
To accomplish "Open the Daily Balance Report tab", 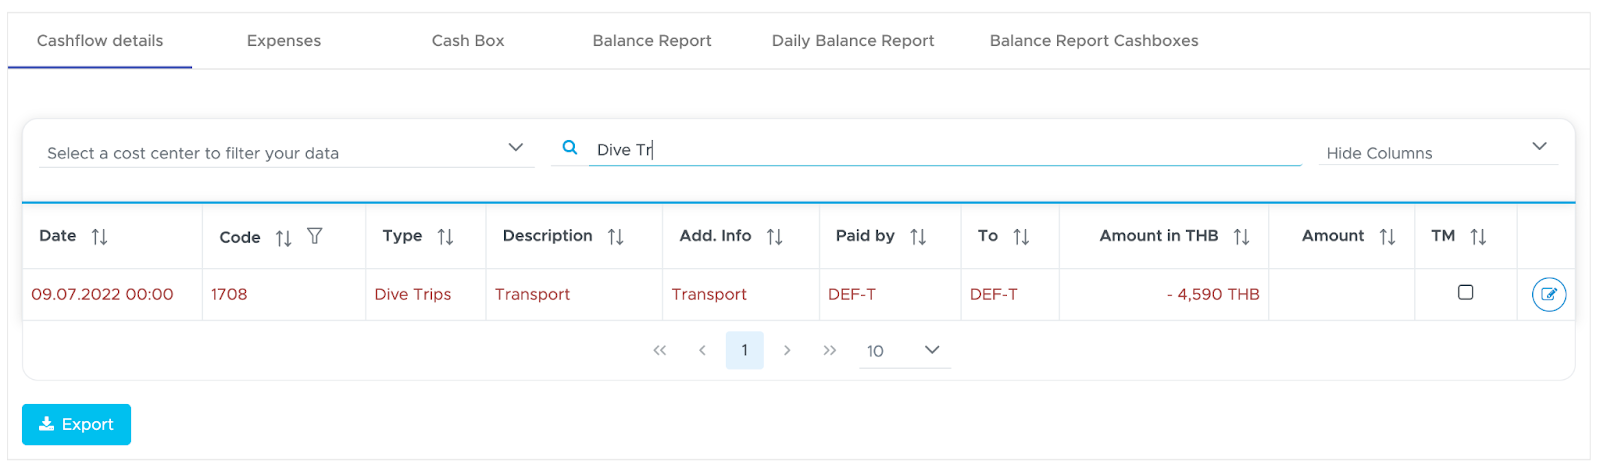I will (x=853, y=41).
